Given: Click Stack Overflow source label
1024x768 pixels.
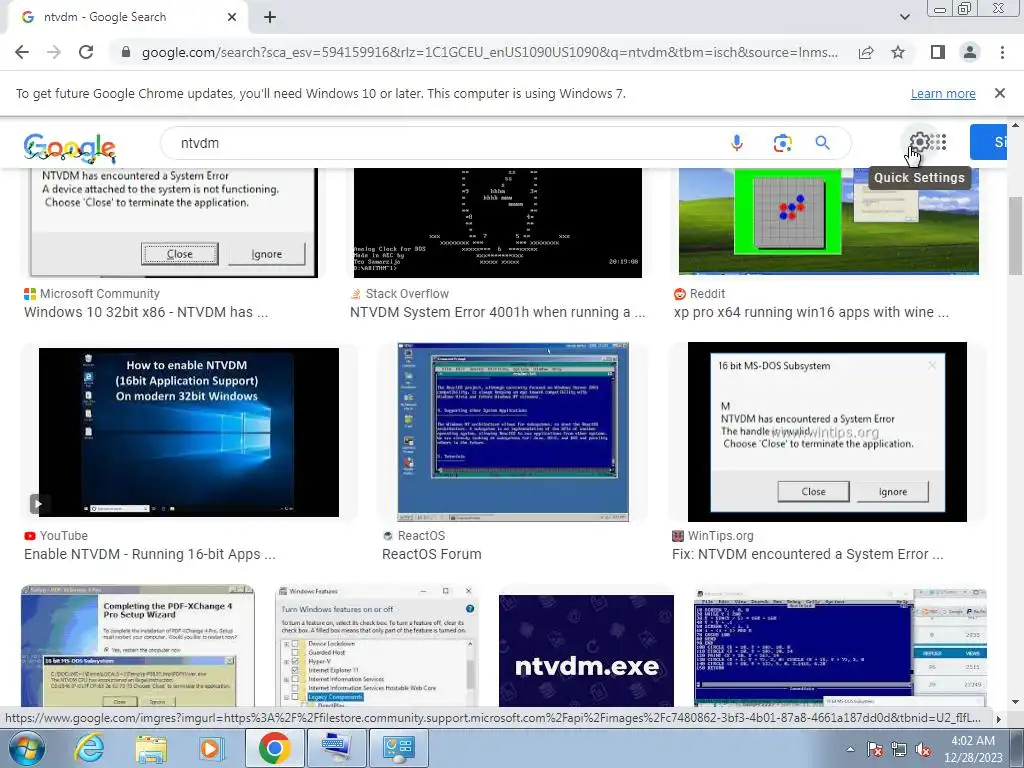Looking at the screenshot, I should [407, 294].
